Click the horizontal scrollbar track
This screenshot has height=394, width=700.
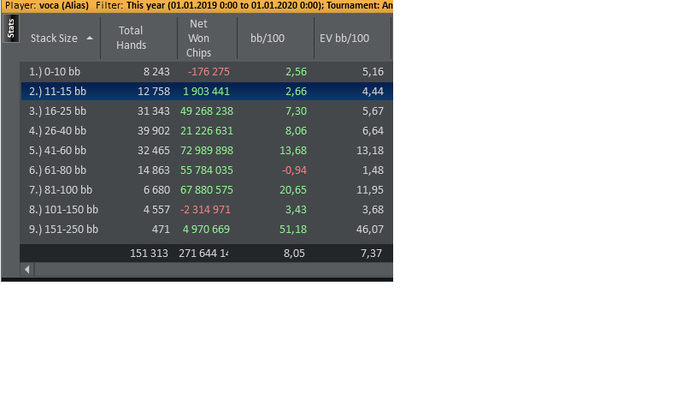[x=213, y=269]
